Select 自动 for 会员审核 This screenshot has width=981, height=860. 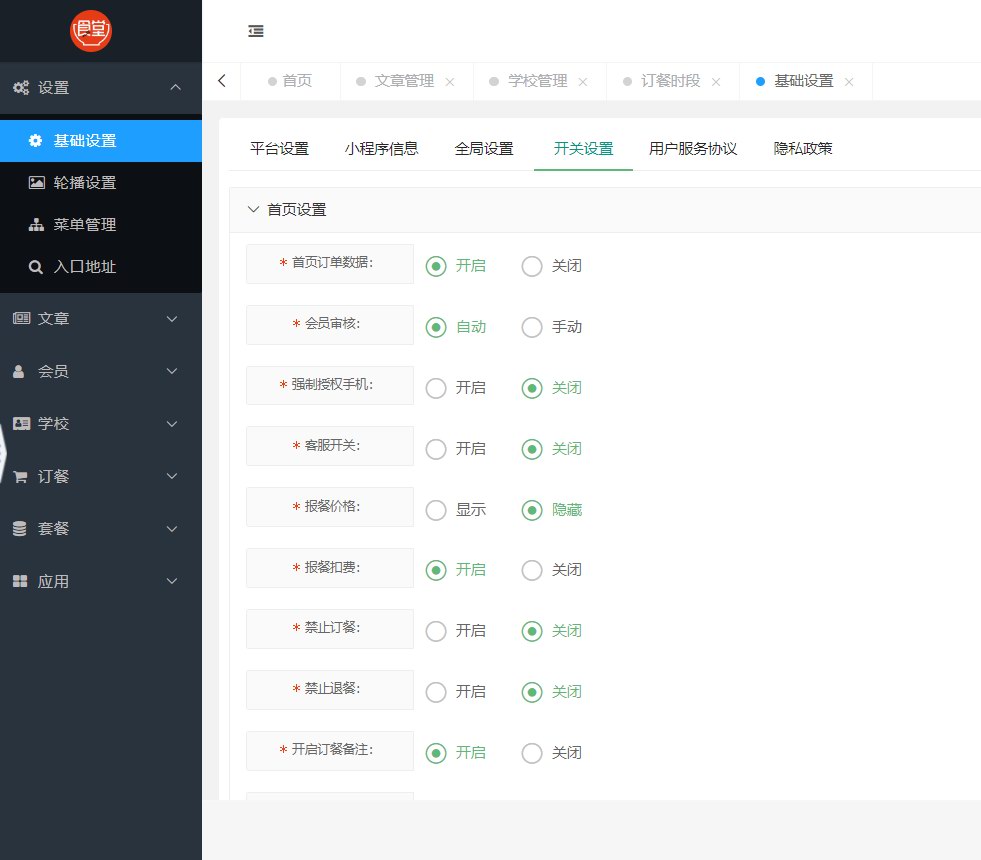point(436,327)
